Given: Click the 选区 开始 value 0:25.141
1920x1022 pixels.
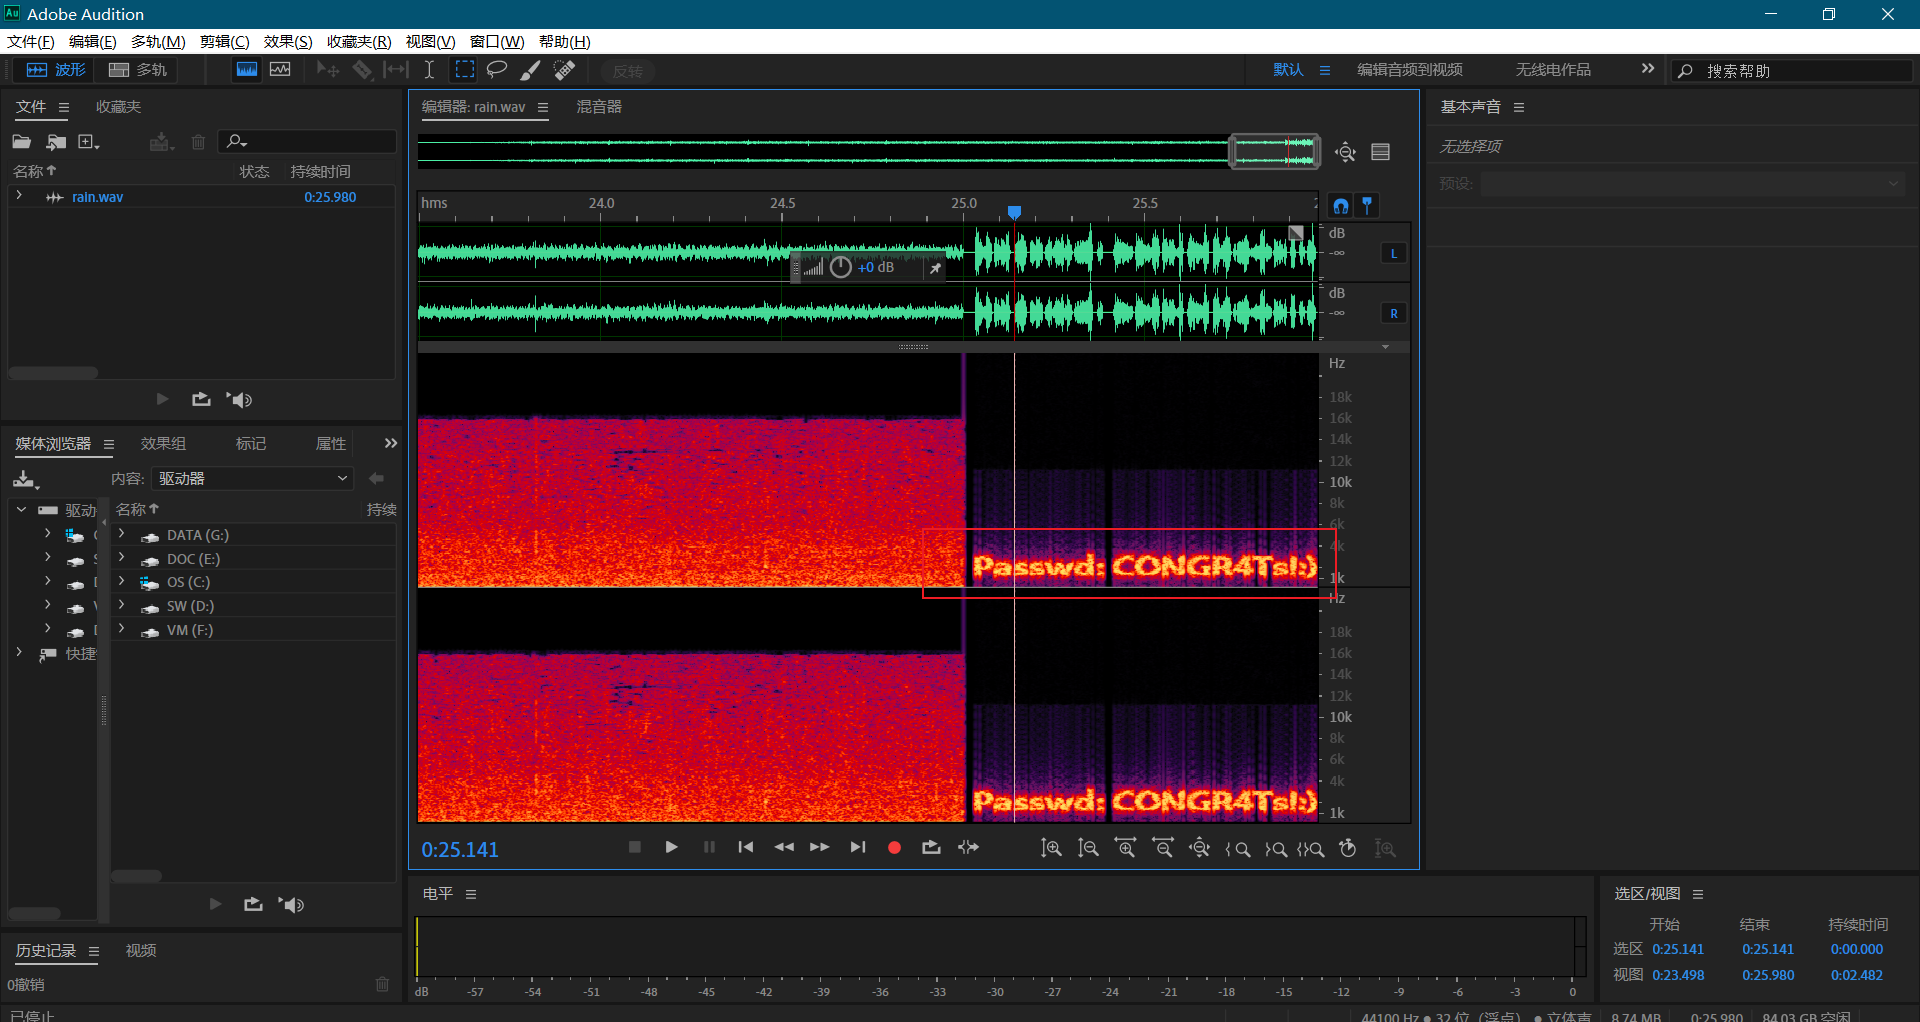Looking at the screenshot, I should 1678,949.
